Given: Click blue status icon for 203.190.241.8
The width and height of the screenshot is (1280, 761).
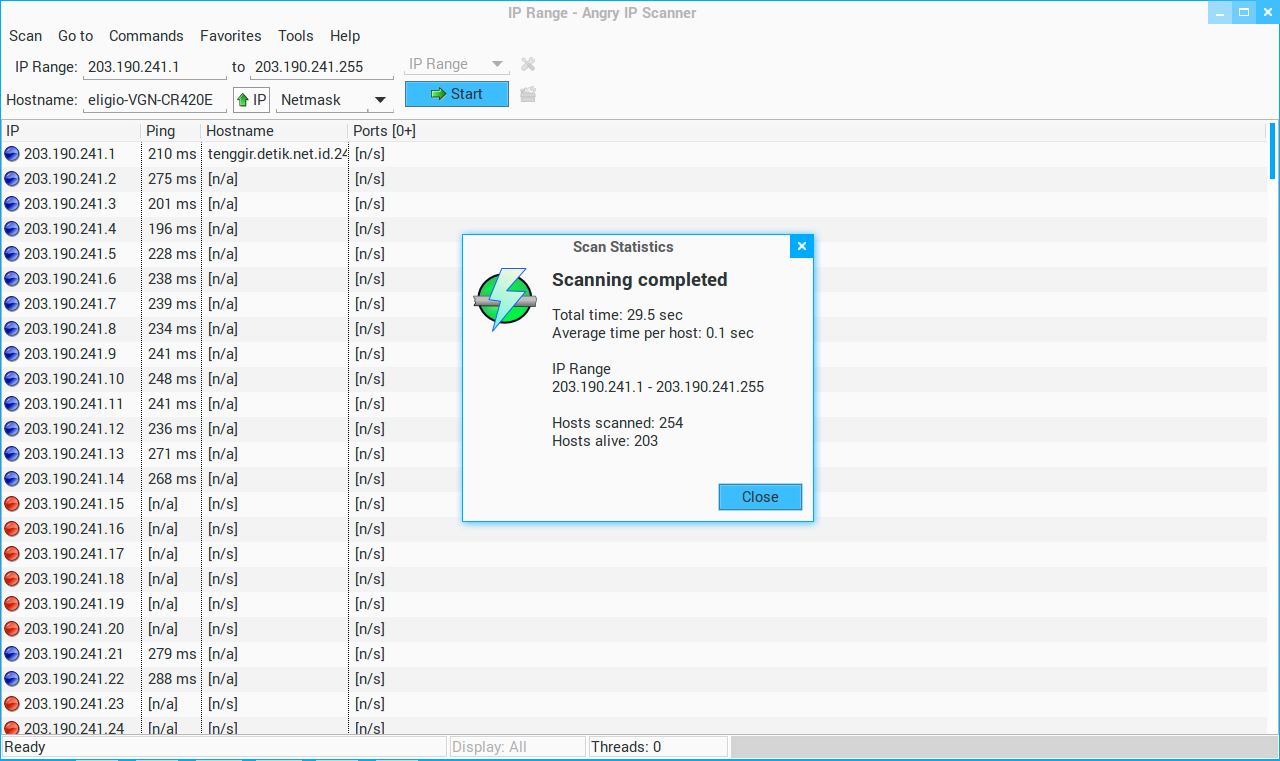Looking at the screenshot, I should pyautogui.click(x=12, y=329).
